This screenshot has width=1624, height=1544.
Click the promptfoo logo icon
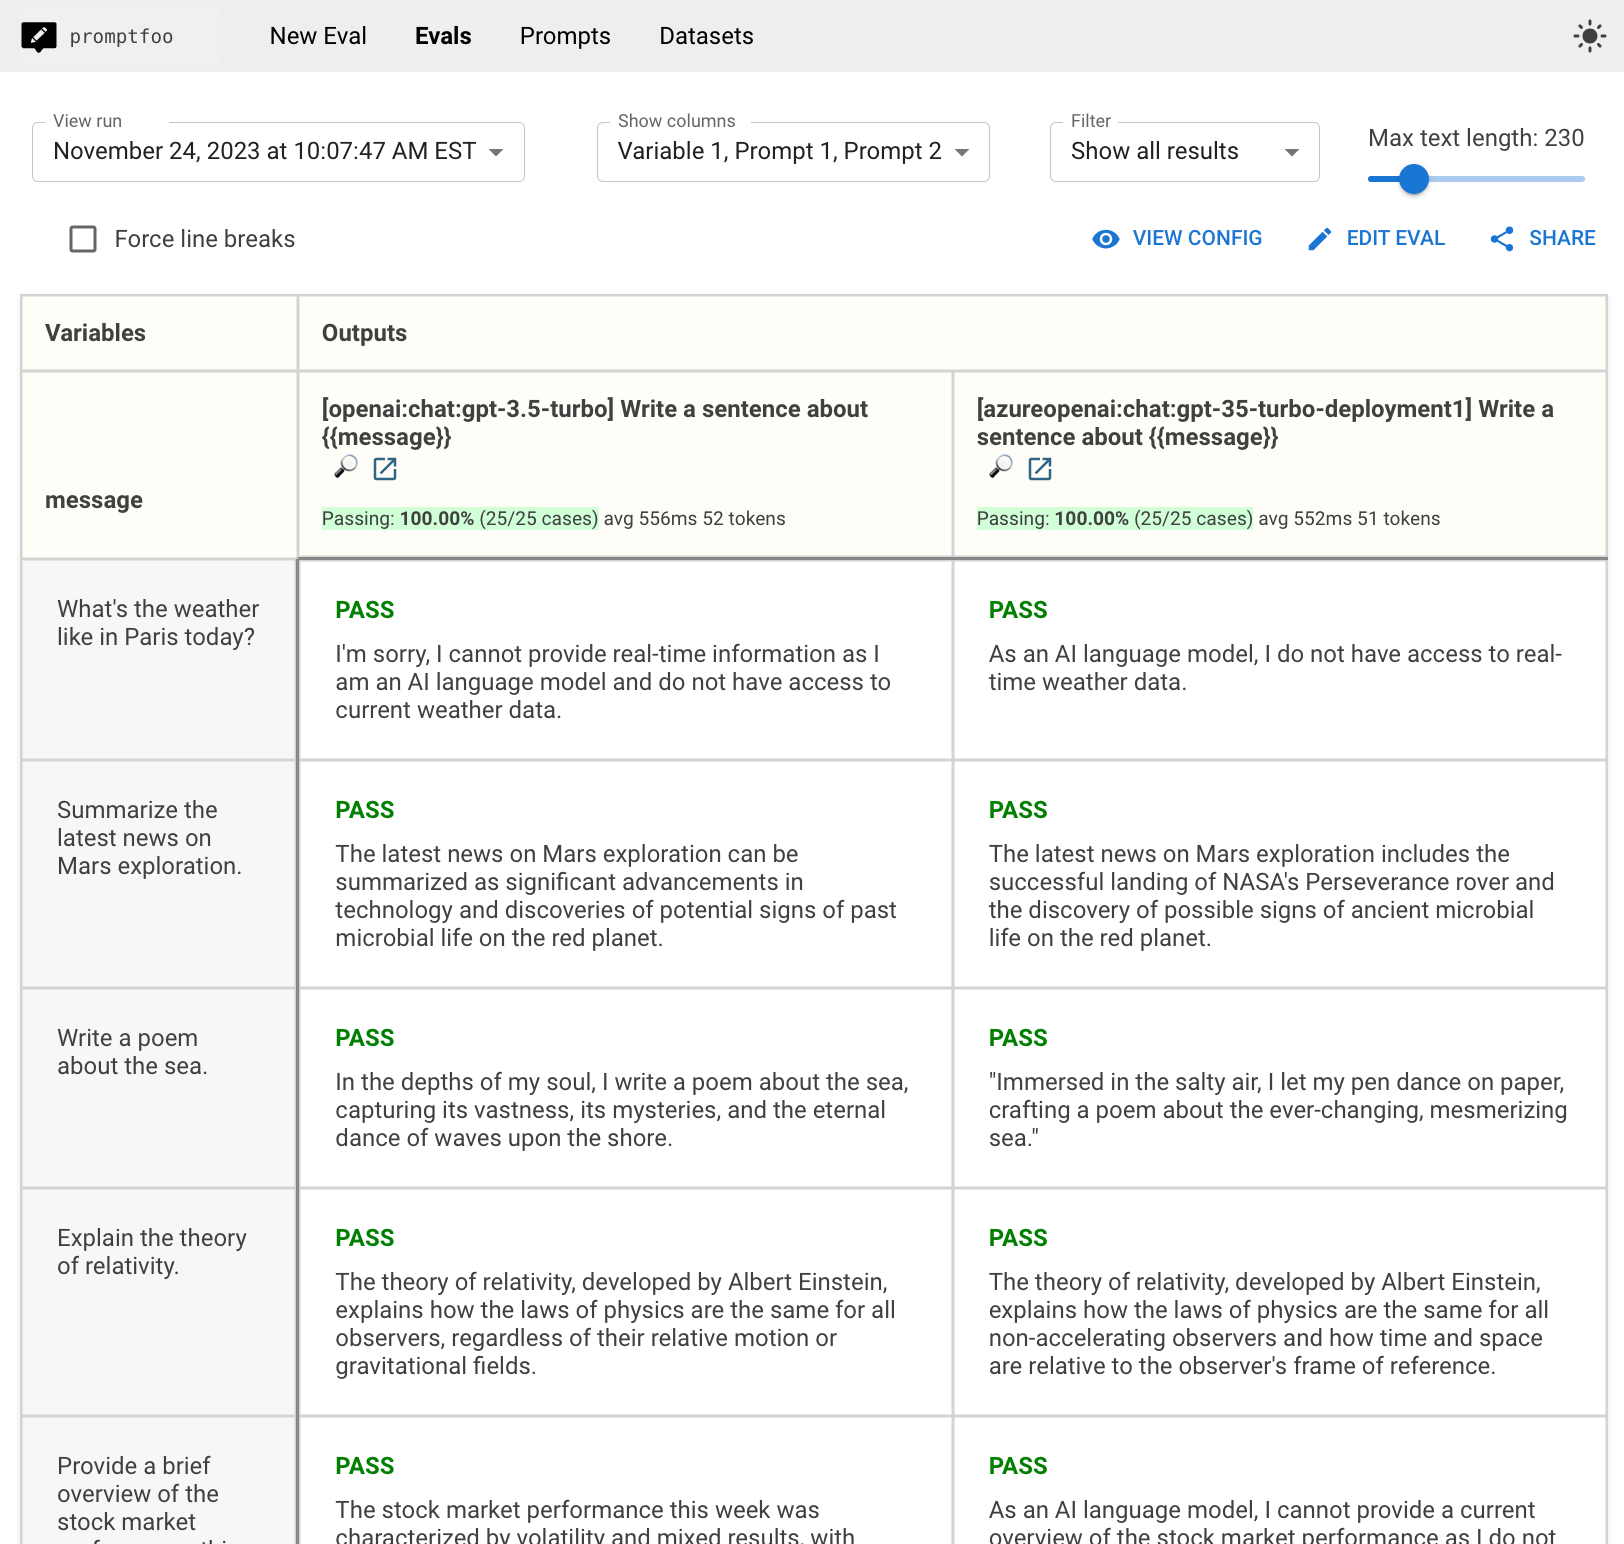[40, 35]
